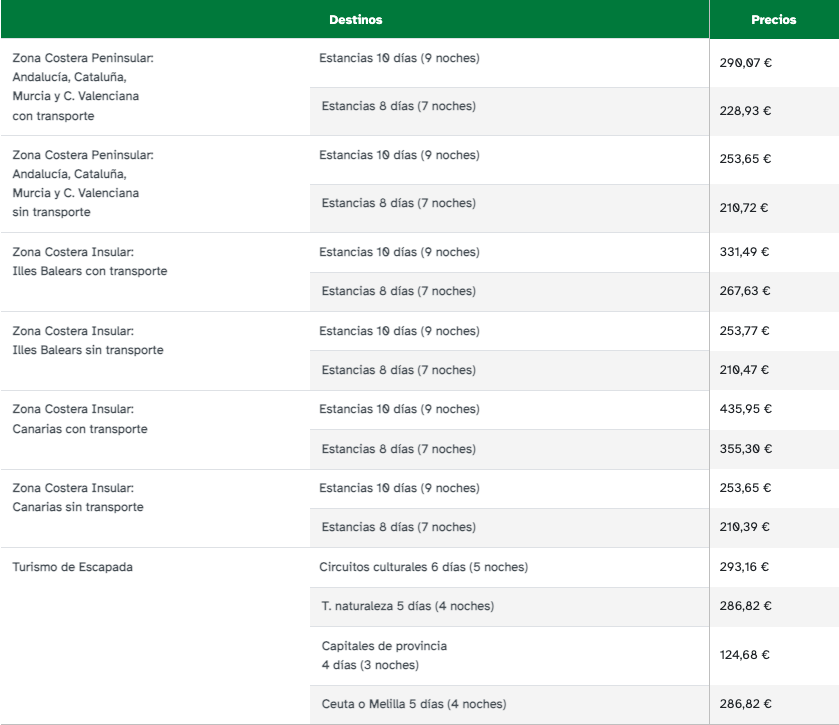Viewport: 839px width, 725px height.
Task: Click the 293,16 € price cell
Action: tap(746, 567)
